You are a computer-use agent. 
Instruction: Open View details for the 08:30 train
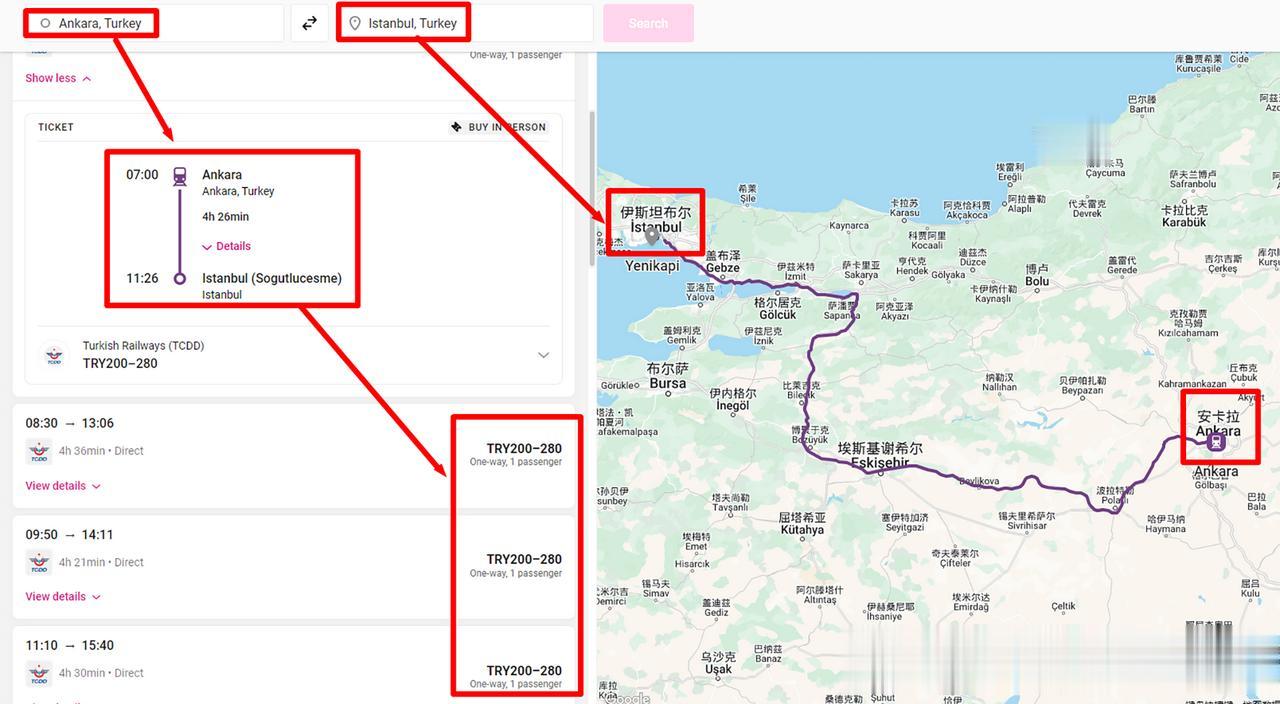click(x=63, y=486)
